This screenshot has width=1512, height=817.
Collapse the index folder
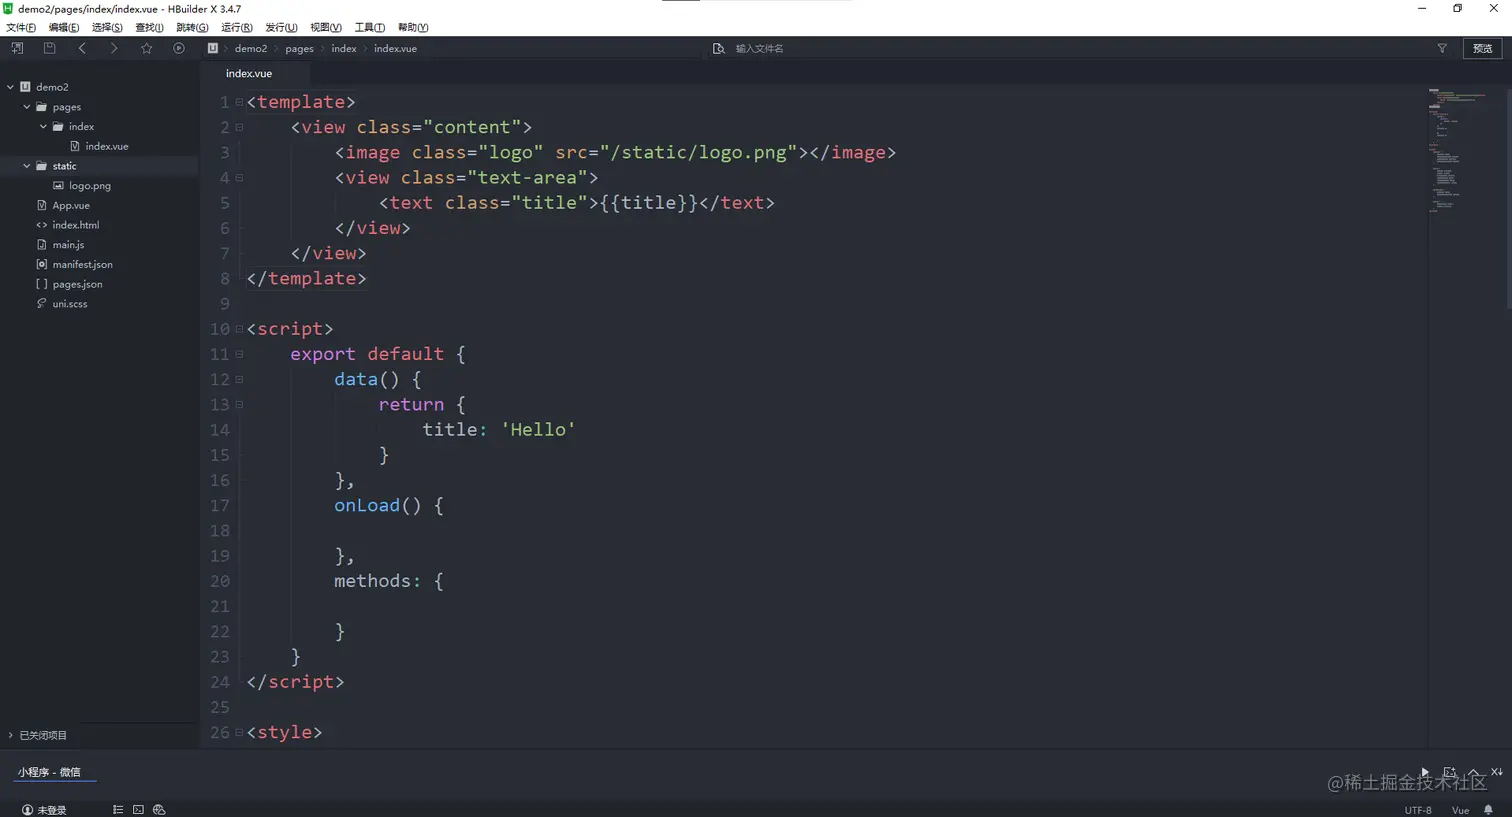point(43,127)
